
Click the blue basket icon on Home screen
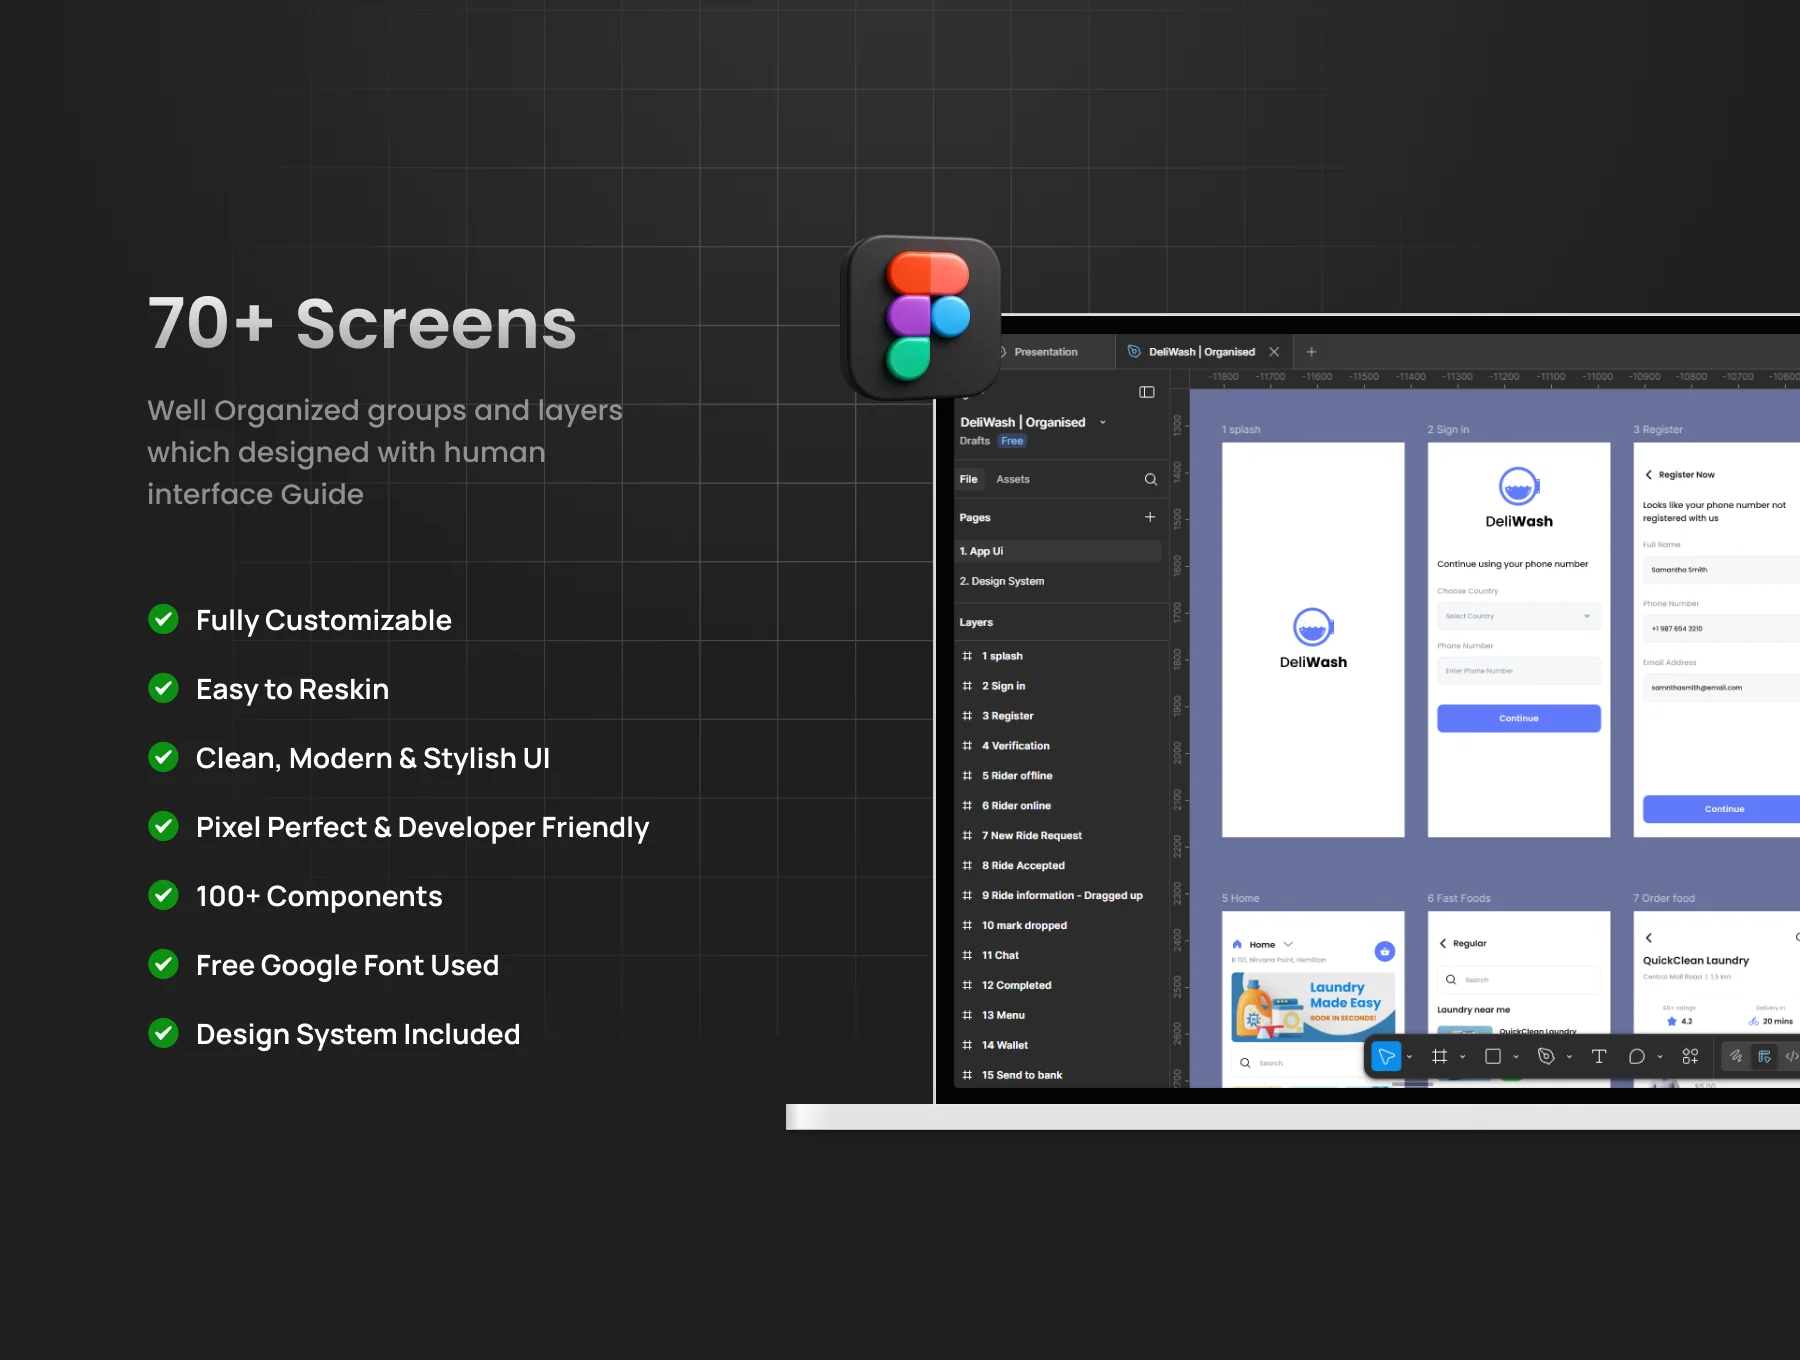point(1384,951)
